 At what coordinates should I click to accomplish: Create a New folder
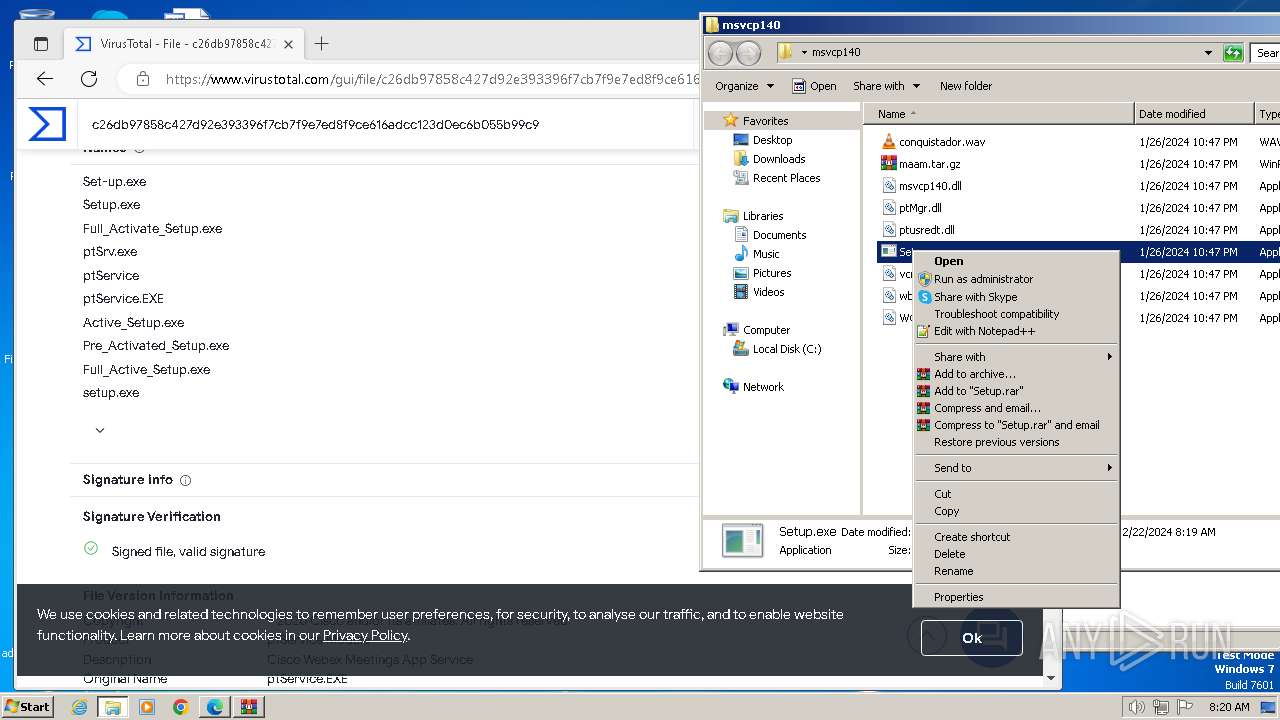coord(966,86)
